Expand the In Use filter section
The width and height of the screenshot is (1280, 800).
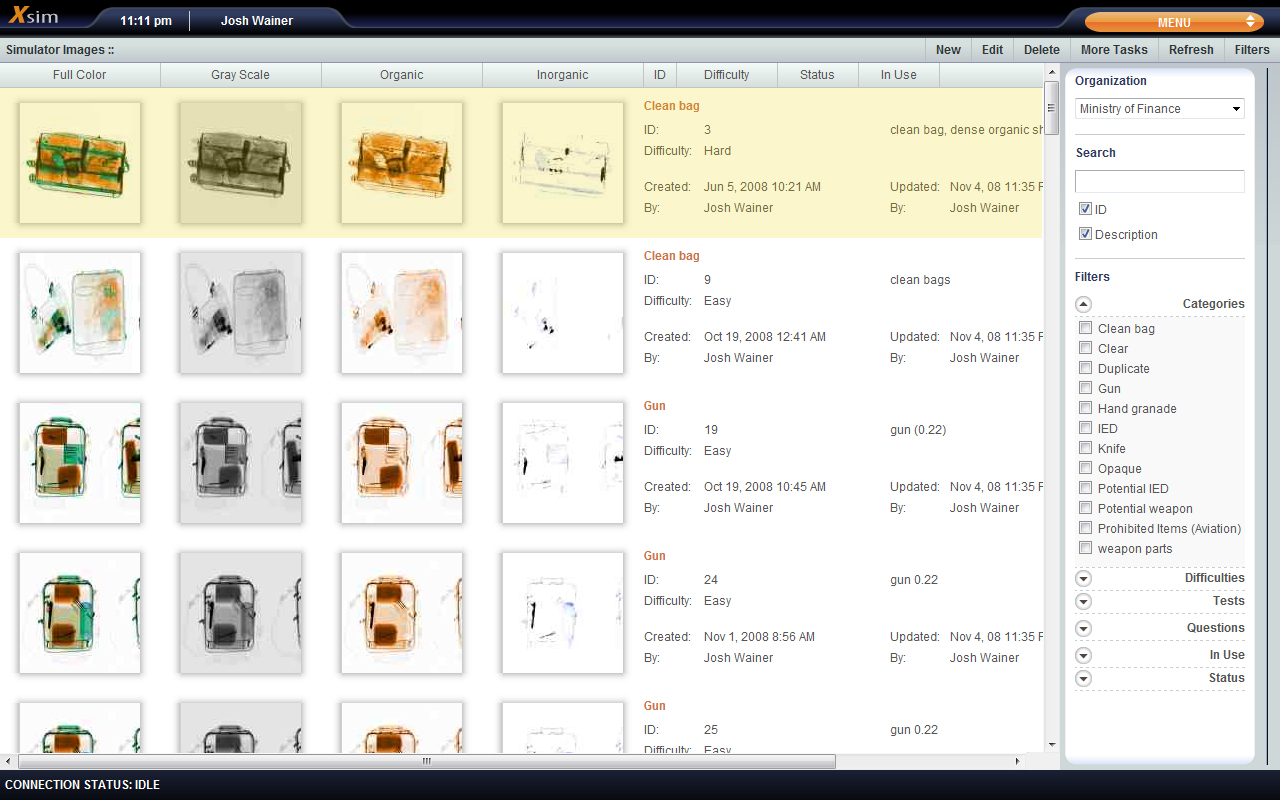tap(1084, 655)
